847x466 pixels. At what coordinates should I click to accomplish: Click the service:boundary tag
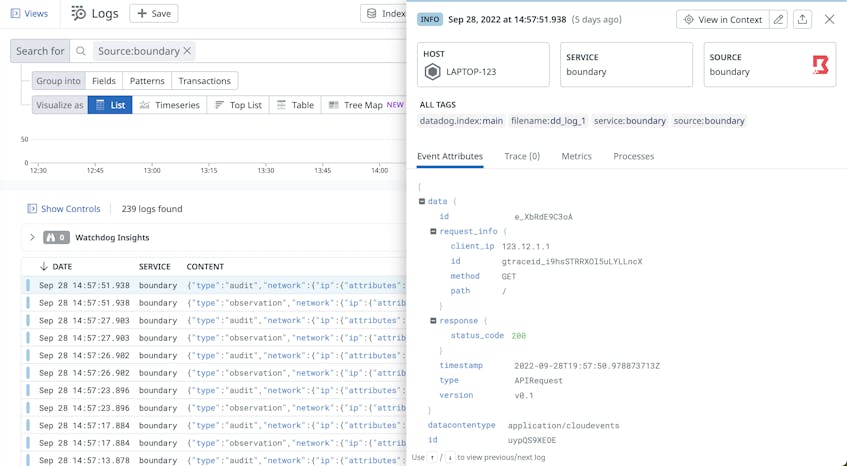630,121
